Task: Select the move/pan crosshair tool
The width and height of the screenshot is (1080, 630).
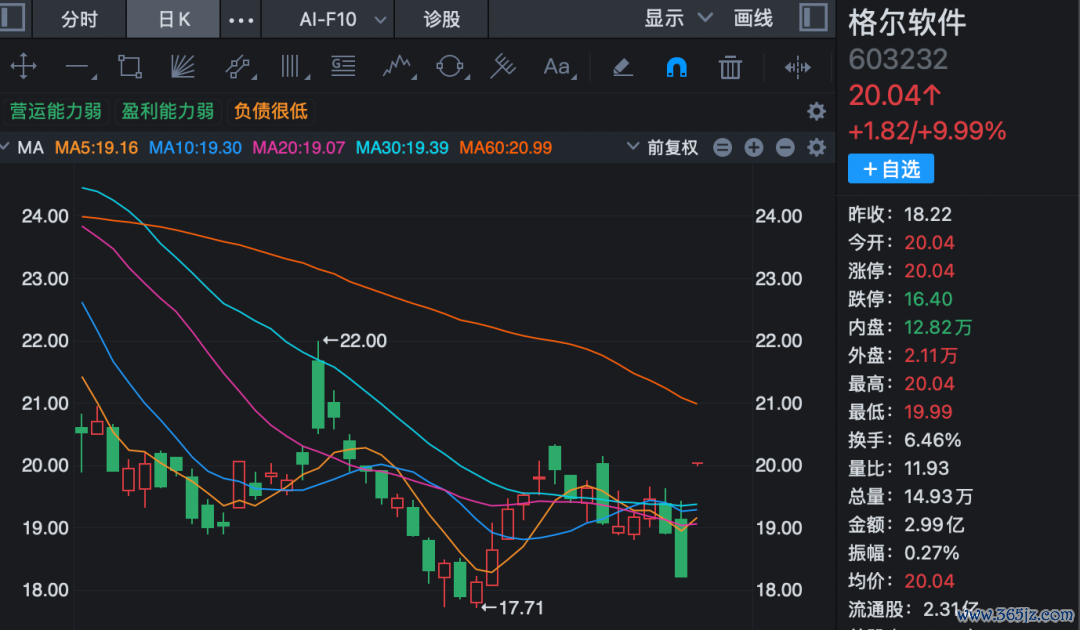Action: [23, 67]
